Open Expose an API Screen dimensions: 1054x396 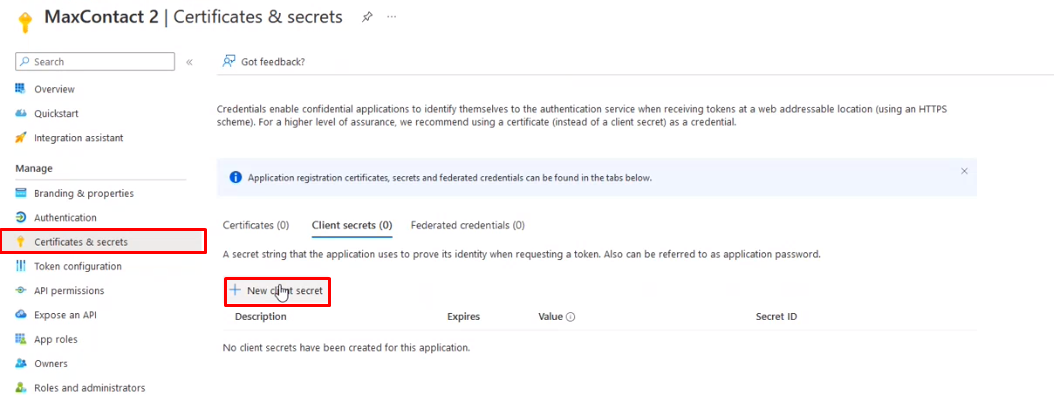tap(66, 315)
